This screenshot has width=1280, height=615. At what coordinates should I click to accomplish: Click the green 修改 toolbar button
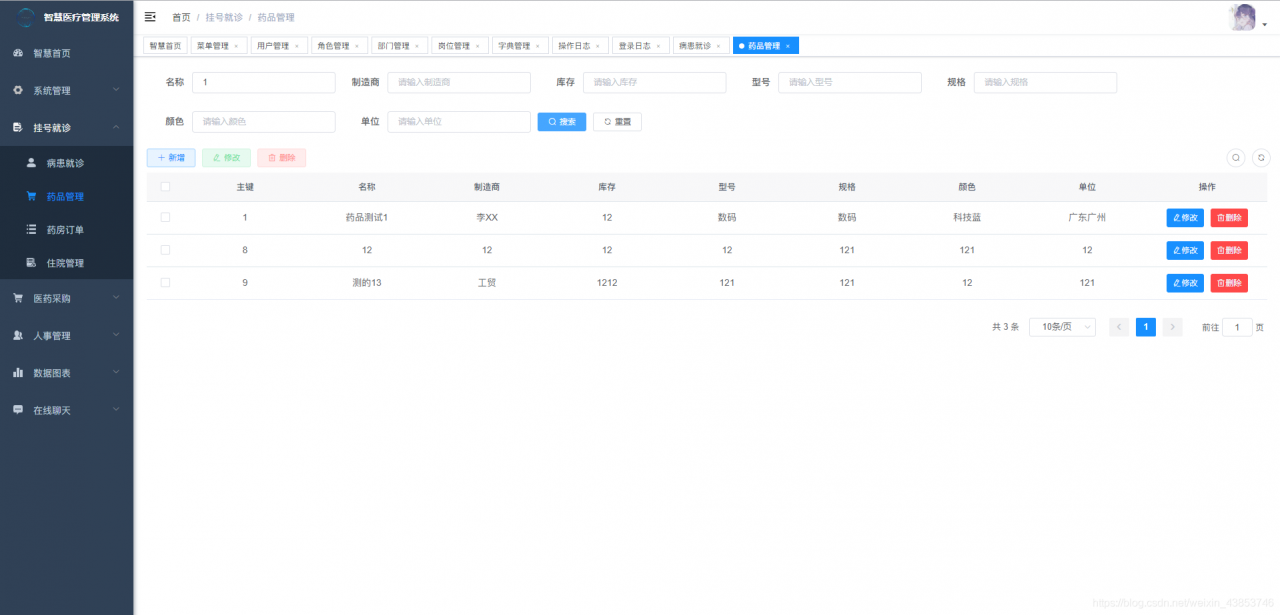[226, 158]
